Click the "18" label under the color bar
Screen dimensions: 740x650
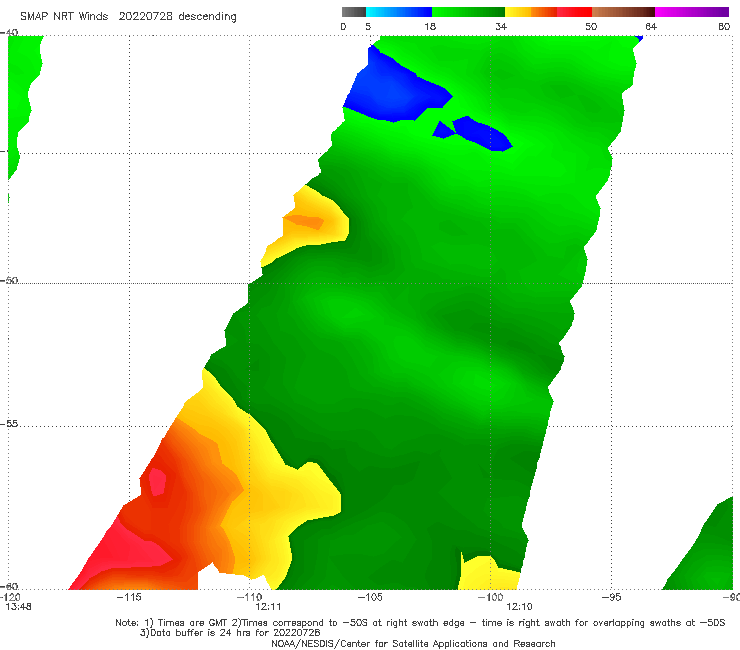click(x=430, y=26)
